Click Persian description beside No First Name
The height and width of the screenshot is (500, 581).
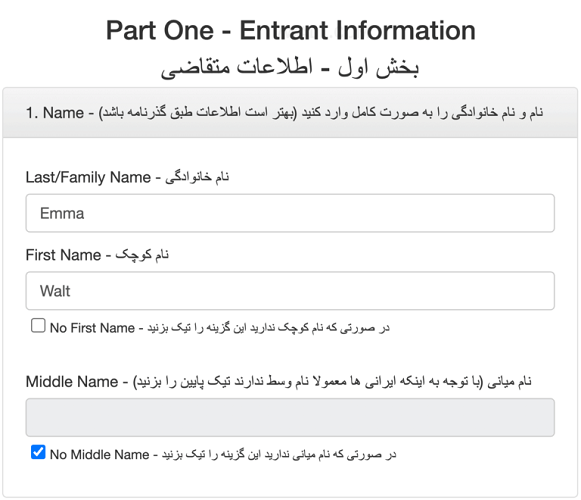pos(269,328)
